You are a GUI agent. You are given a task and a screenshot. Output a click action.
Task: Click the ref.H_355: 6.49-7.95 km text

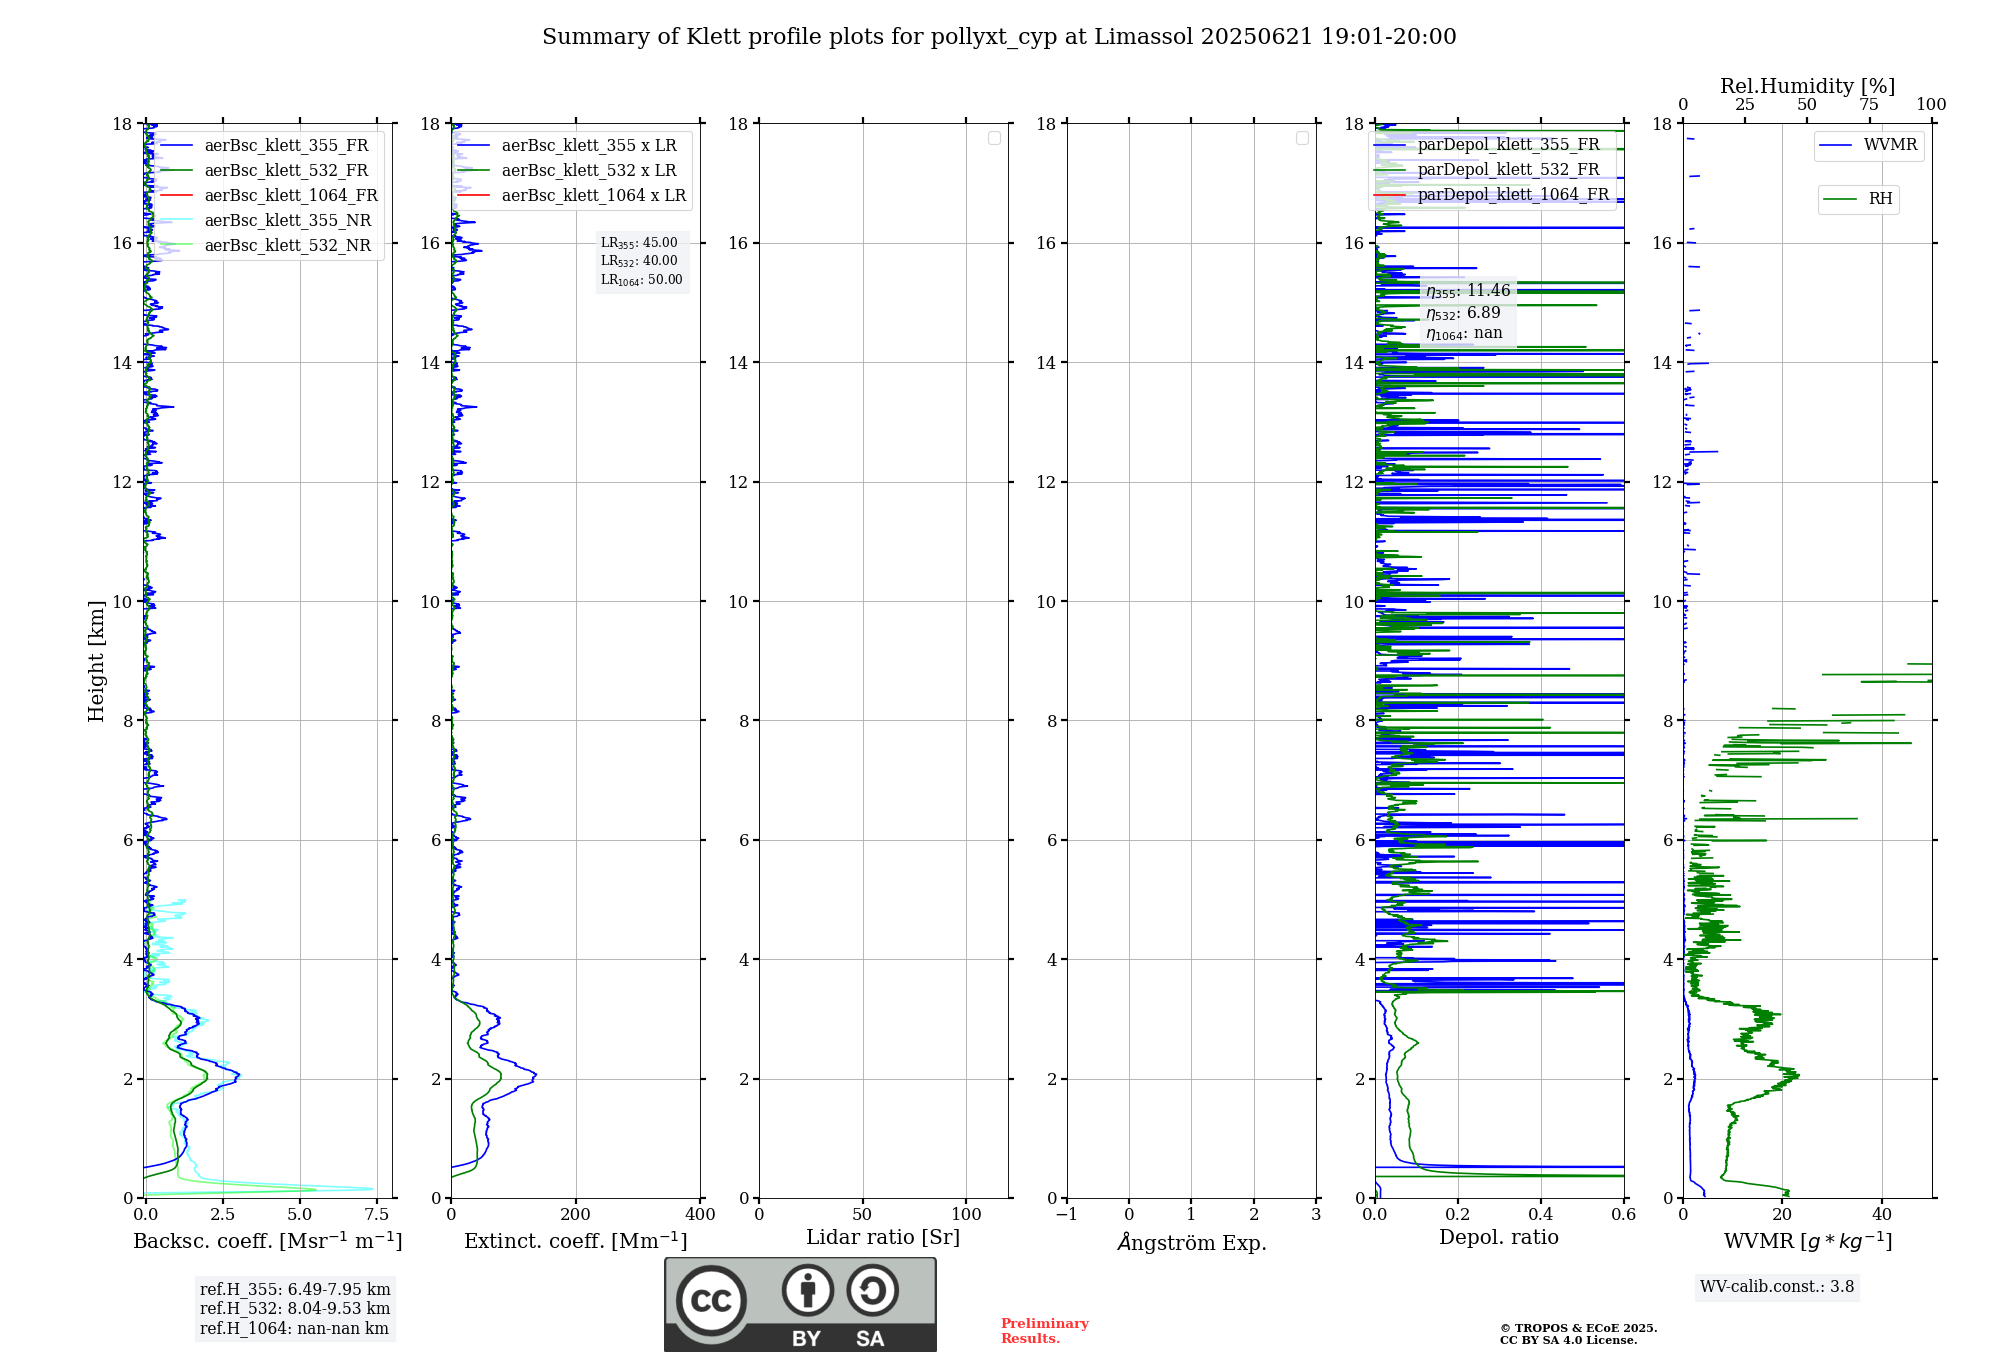coord(295,1290)
